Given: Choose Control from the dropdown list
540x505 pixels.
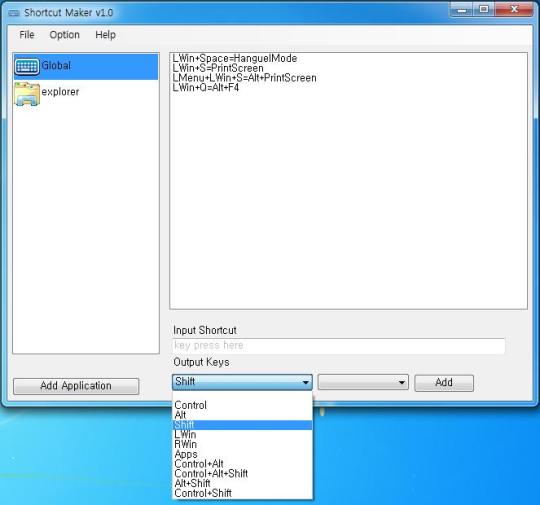Looking at the screenshot, I should click(242, 405).
